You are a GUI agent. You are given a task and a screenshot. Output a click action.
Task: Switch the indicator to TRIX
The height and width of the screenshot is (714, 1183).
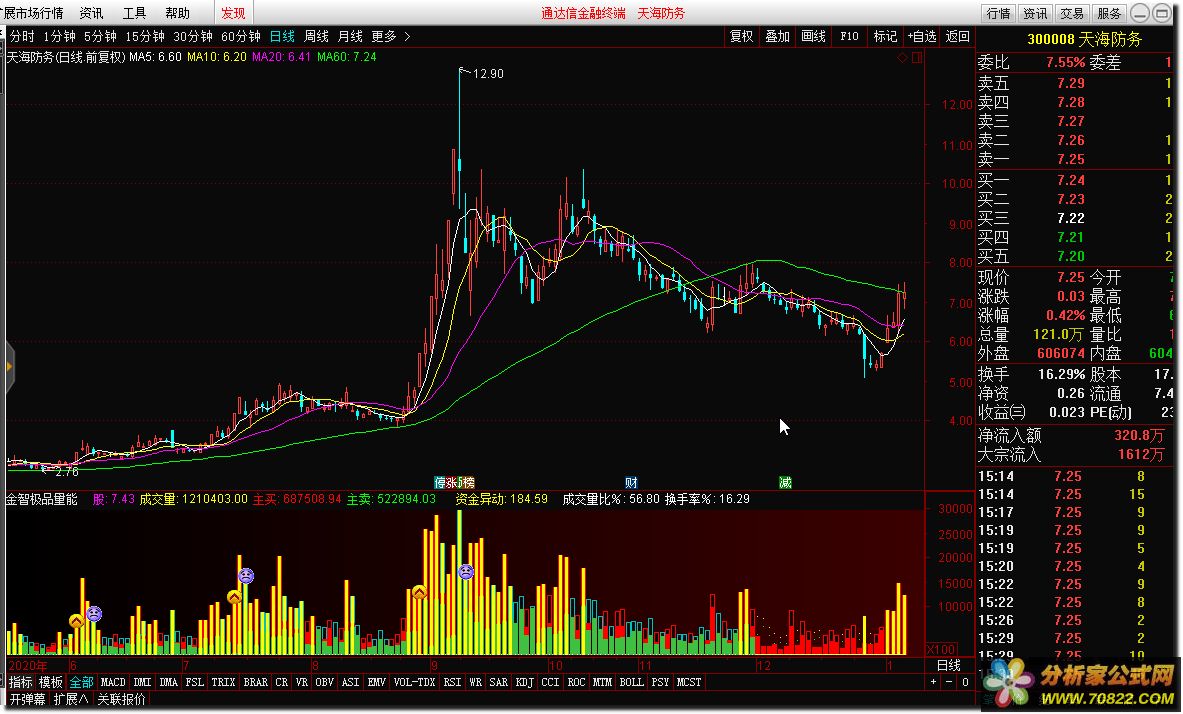click(223, 682)
